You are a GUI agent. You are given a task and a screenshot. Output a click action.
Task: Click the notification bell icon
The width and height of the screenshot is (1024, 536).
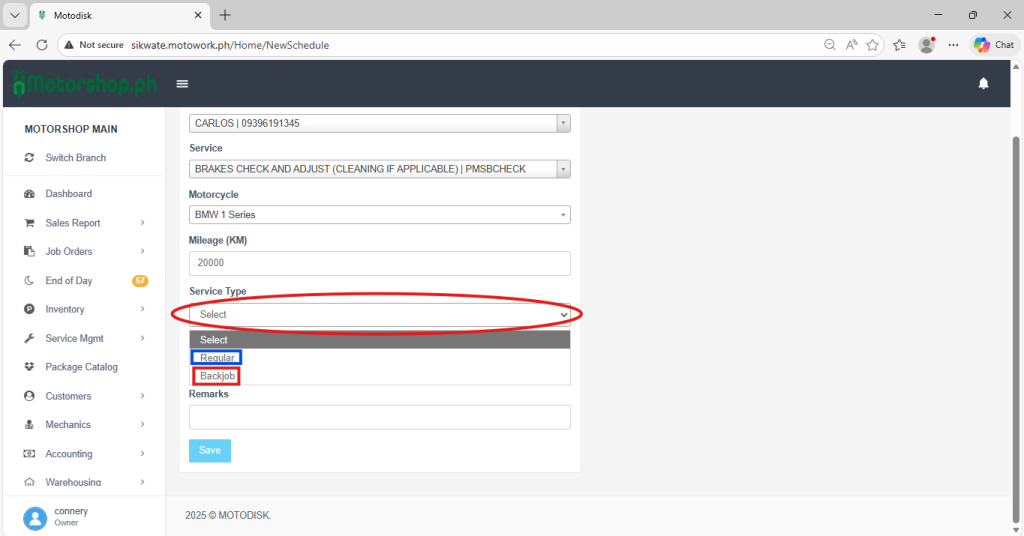(x=983, y=84)
